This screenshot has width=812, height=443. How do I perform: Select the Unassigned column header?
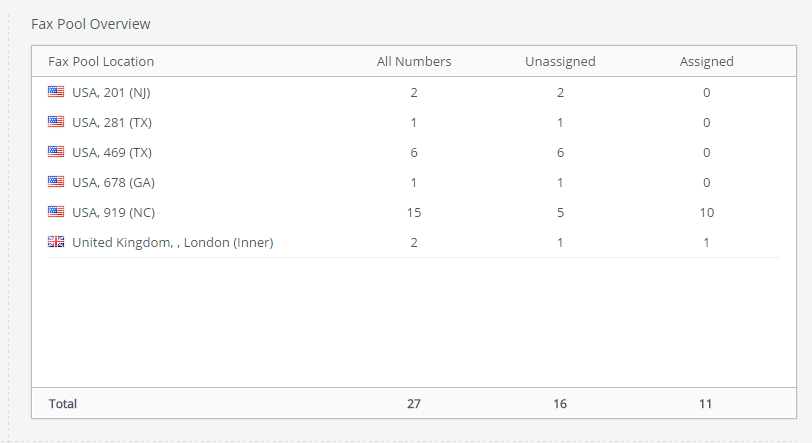560,61
